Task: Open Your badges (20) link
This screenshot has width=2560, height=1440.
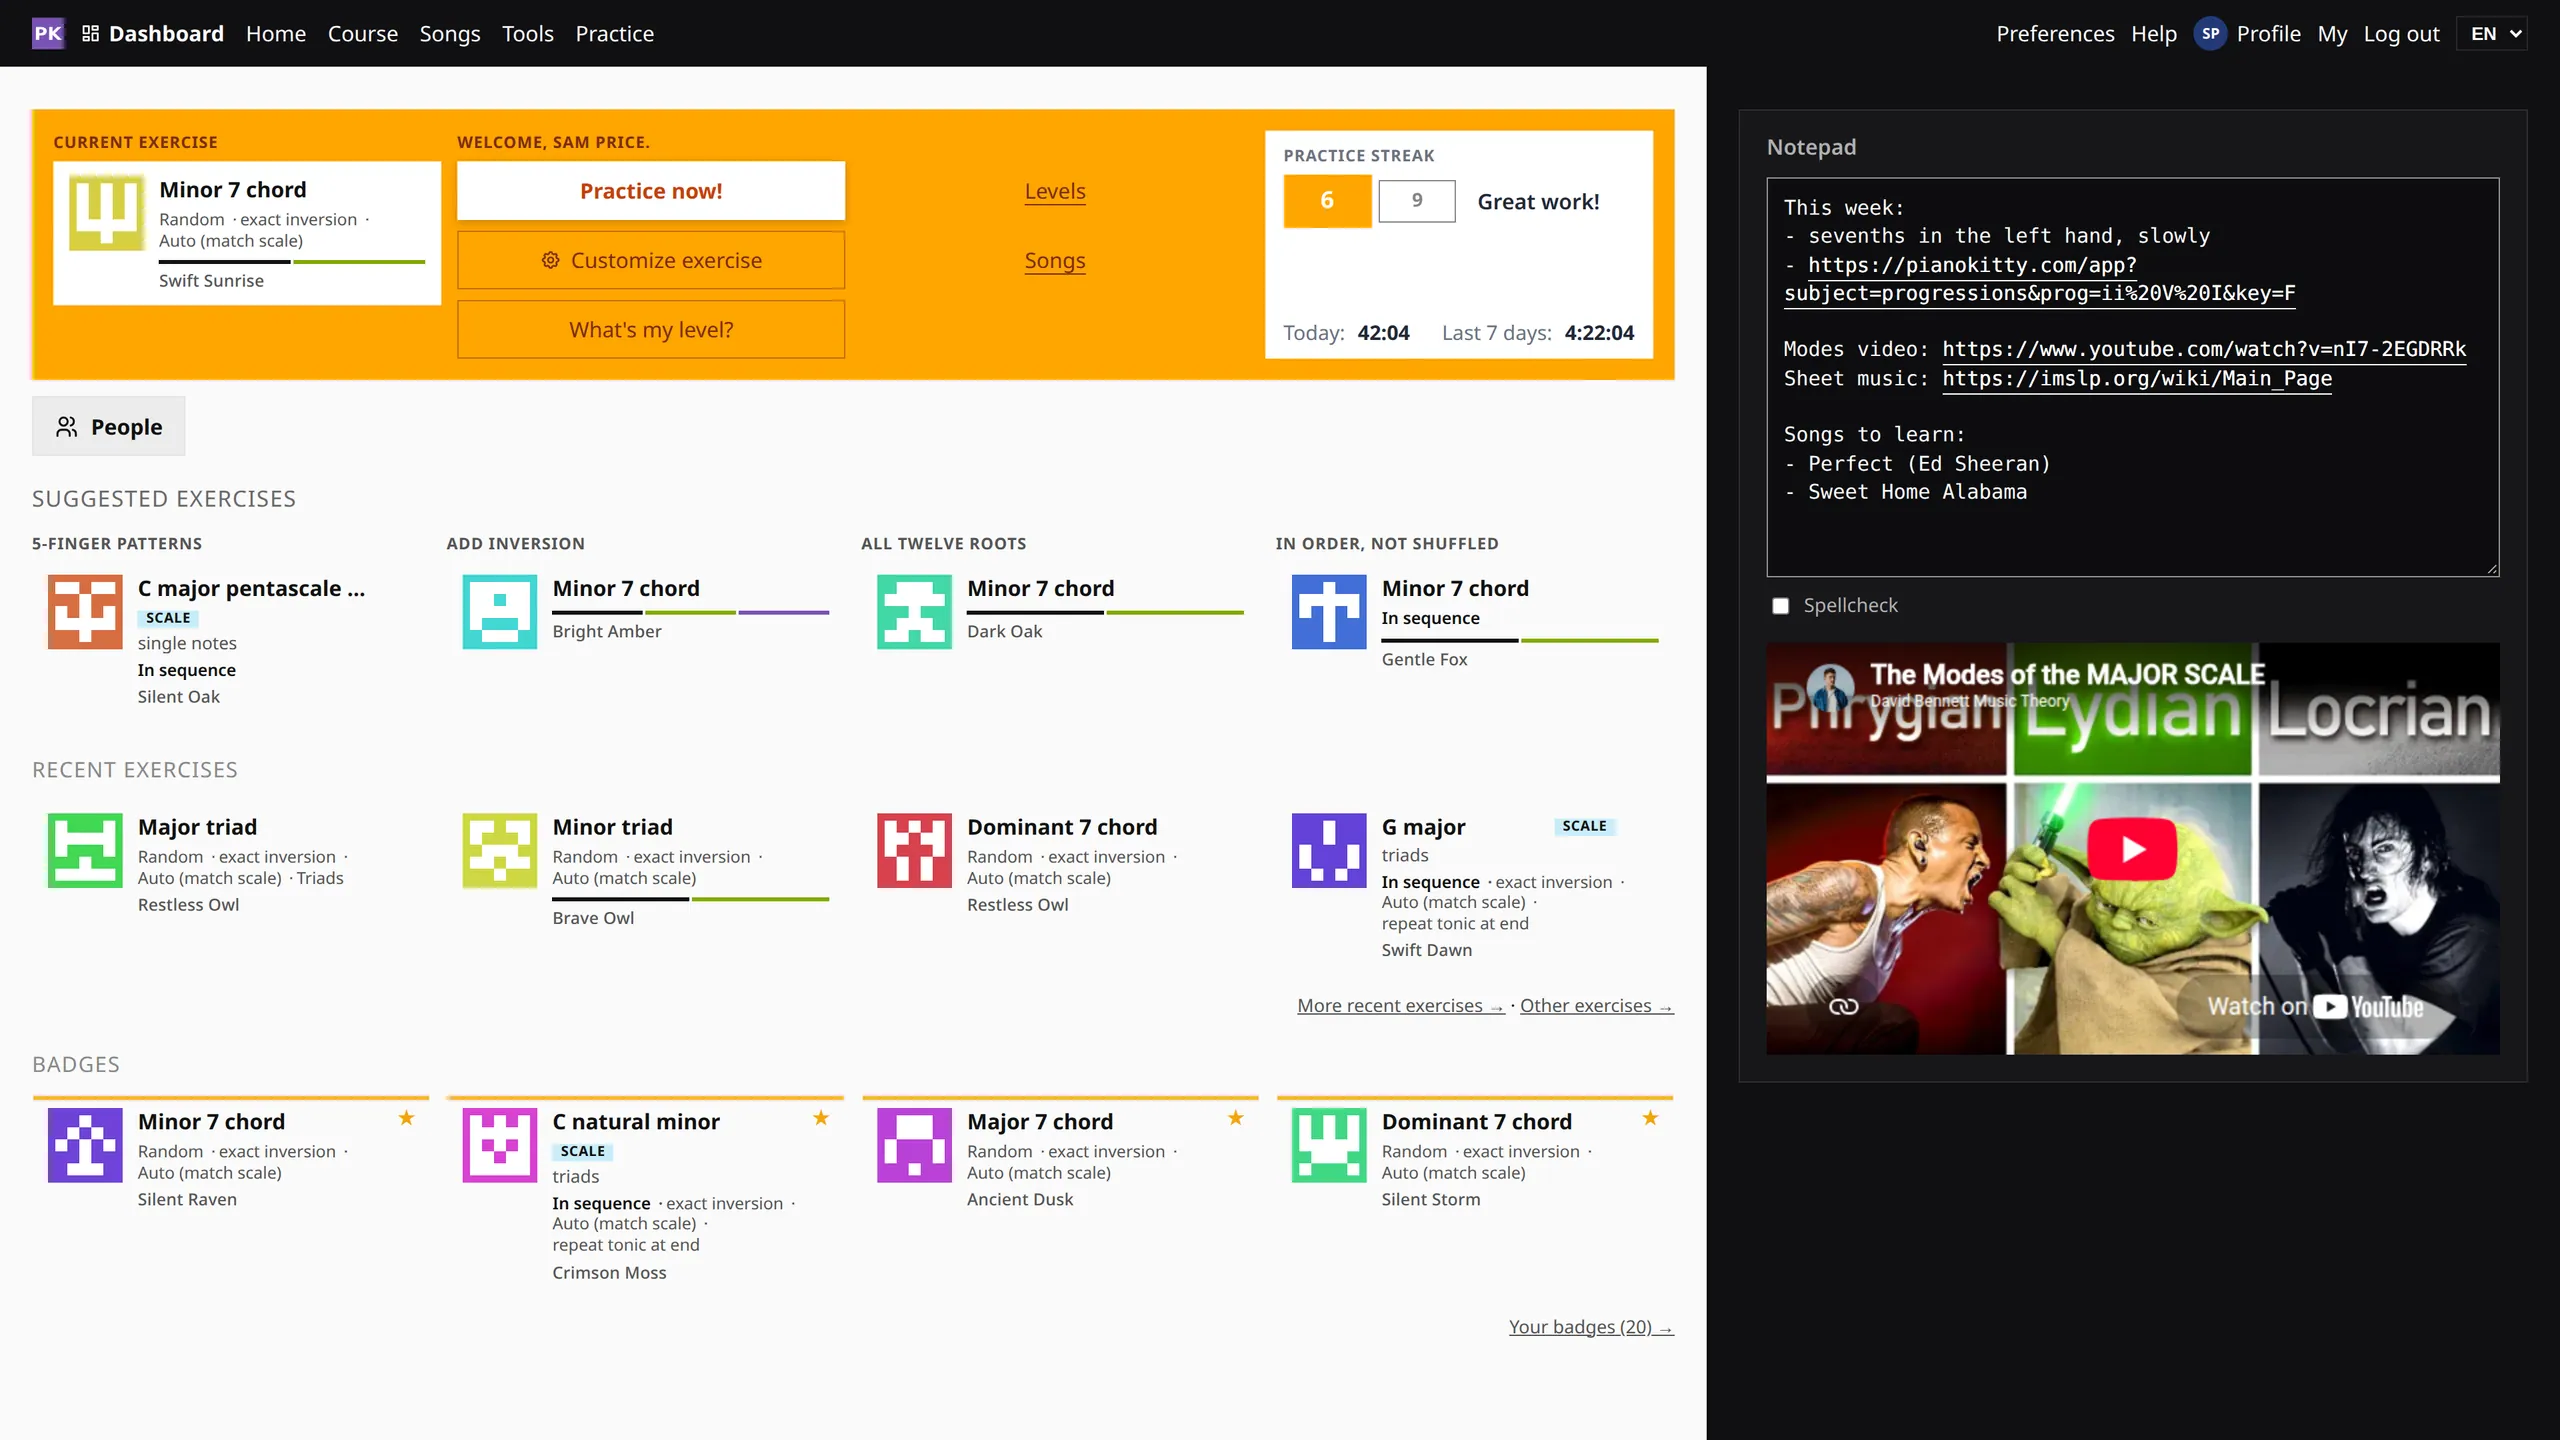Action: 1591,1327
